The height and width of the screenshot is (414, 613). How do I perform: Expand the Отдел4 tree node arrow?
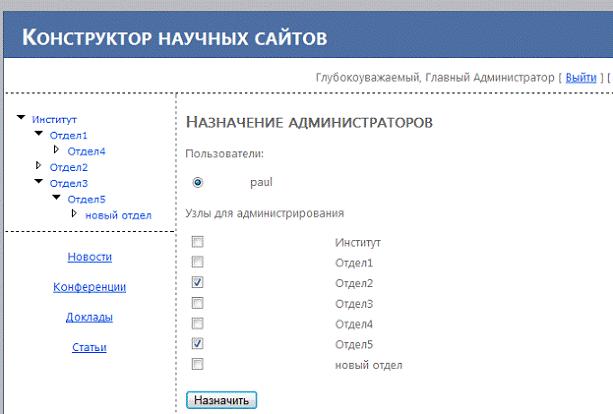pyautogui.click(x=57, y=150)
